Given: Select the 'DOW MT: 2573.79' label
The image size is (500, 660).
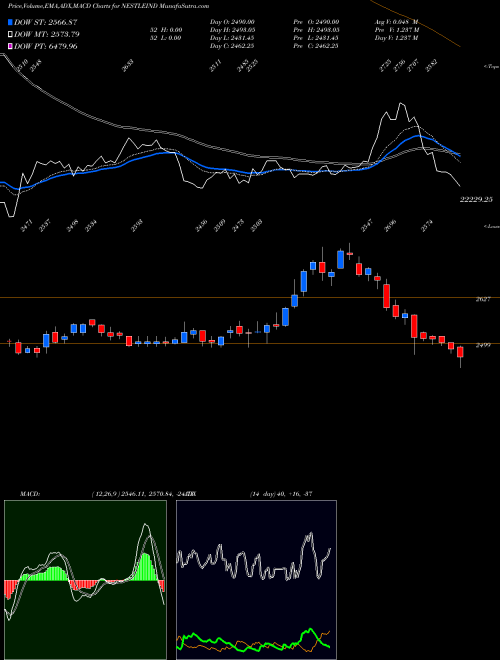Looking at the screenshot, I should tap(47, 35).
